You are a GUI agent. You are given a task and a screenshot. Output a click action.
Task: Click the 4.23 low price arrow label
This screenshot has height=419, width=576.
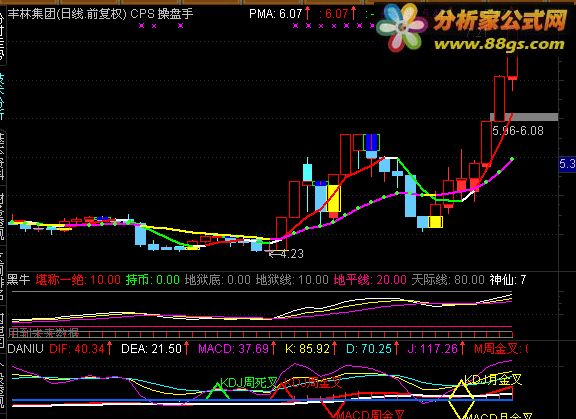[287, 253]
